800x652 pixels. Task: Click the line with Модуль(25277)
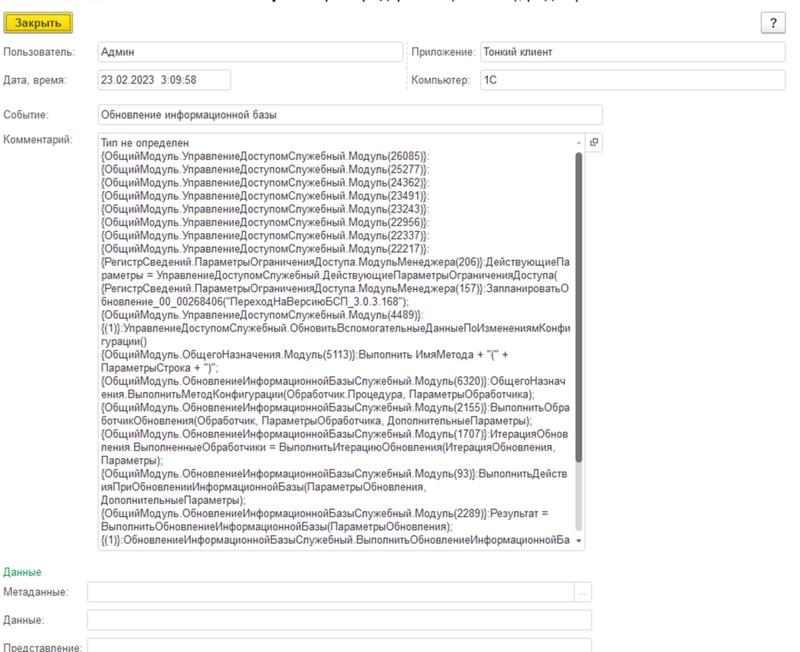(265, 169)
